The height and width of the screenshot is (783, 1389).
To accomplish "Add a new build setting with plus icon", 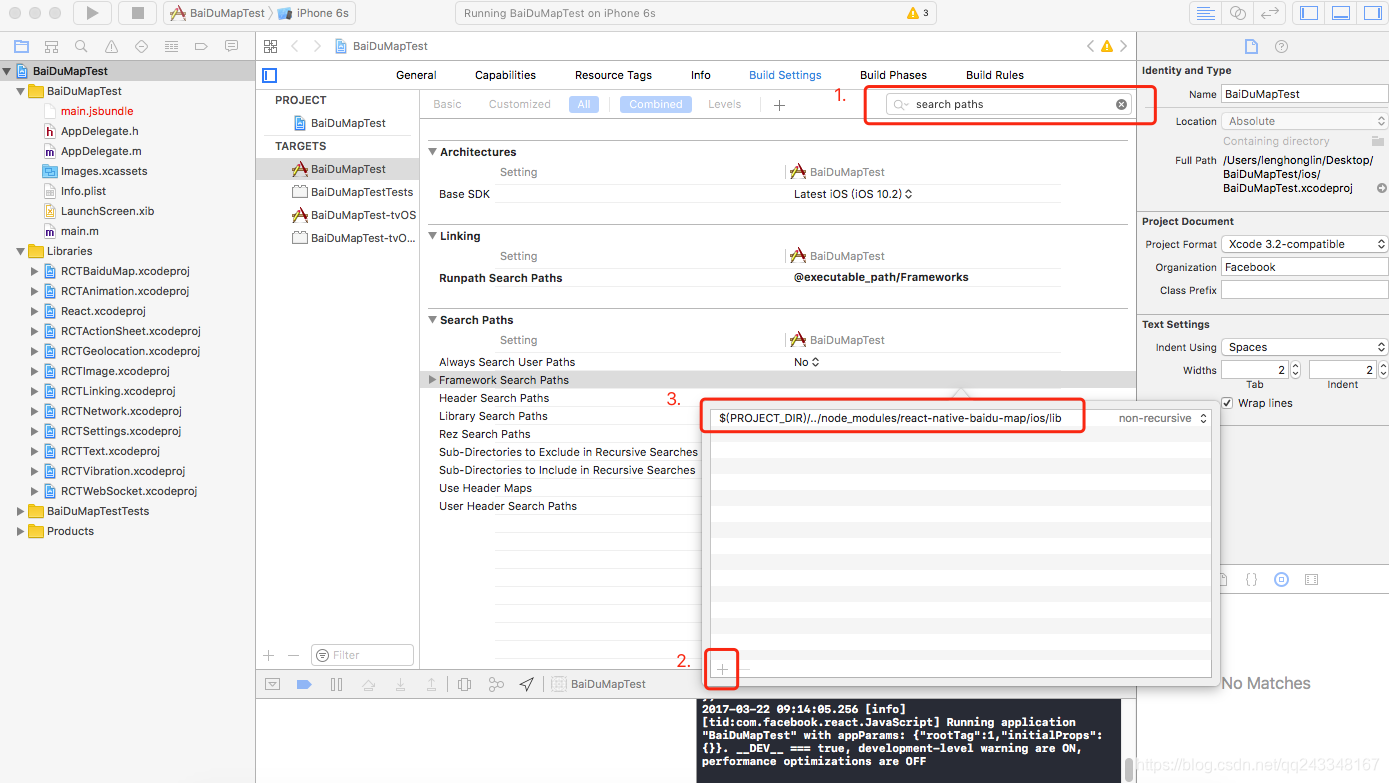I will [779, 104].
